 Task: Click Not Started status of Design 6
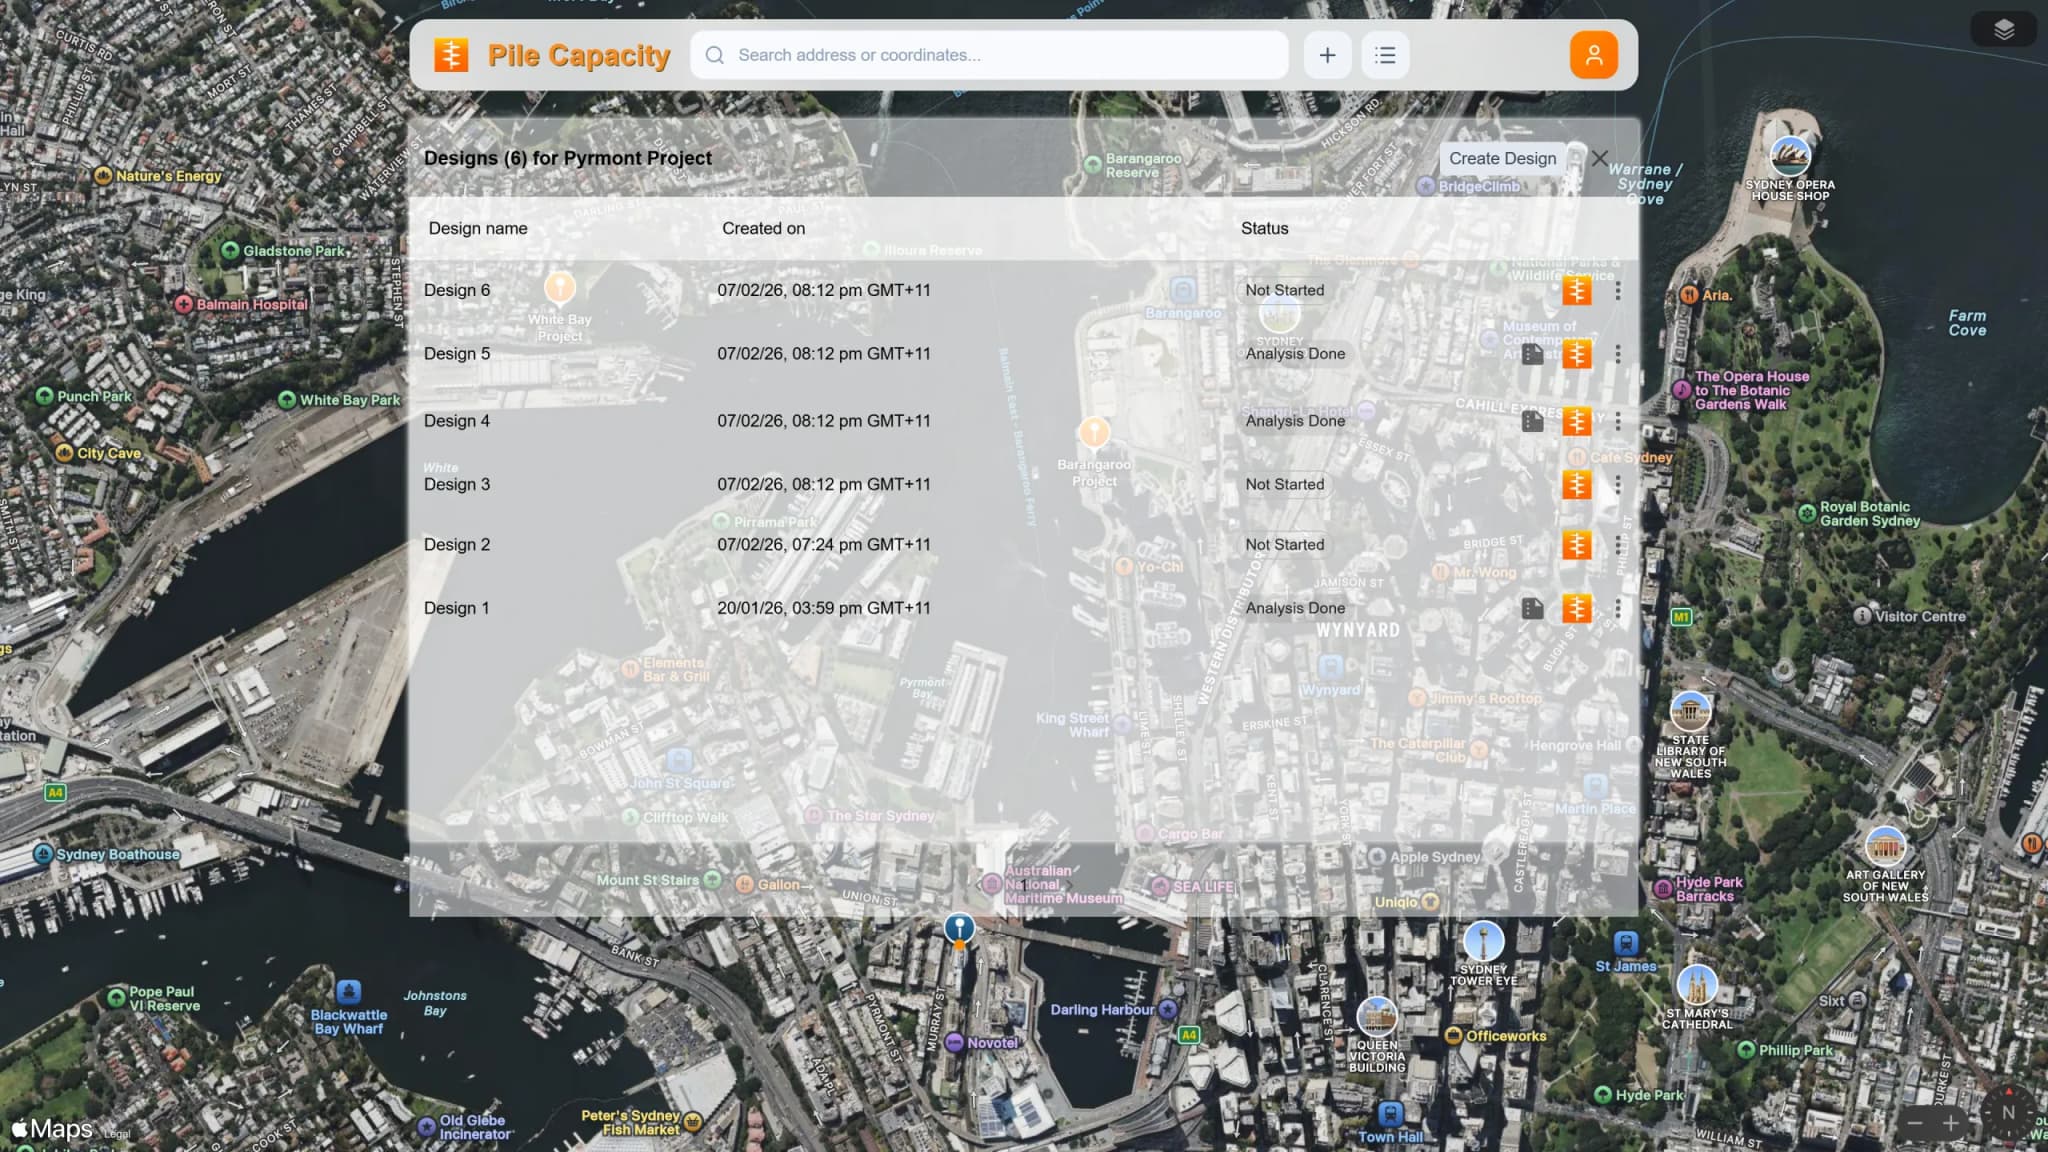click(1285, 290)
